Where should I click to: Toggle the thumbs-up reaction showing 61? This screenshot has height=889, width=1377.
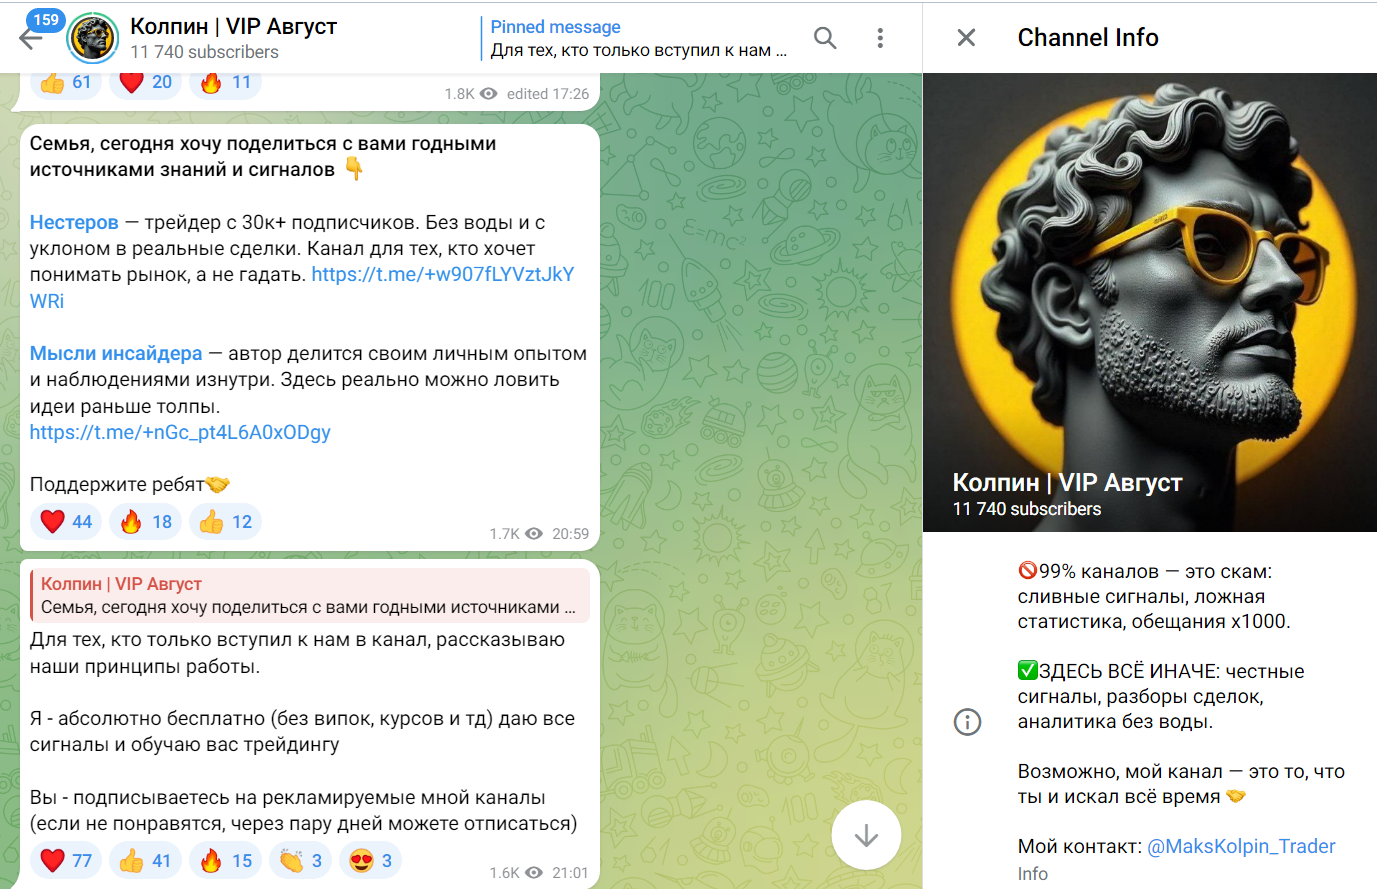65,82
